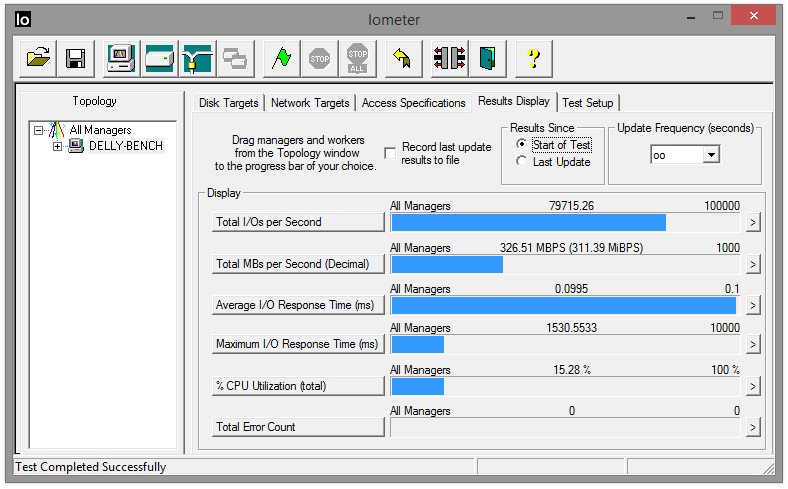
Task: Select the DELLY-BENCH computer icon
Action: click(76, 146)
